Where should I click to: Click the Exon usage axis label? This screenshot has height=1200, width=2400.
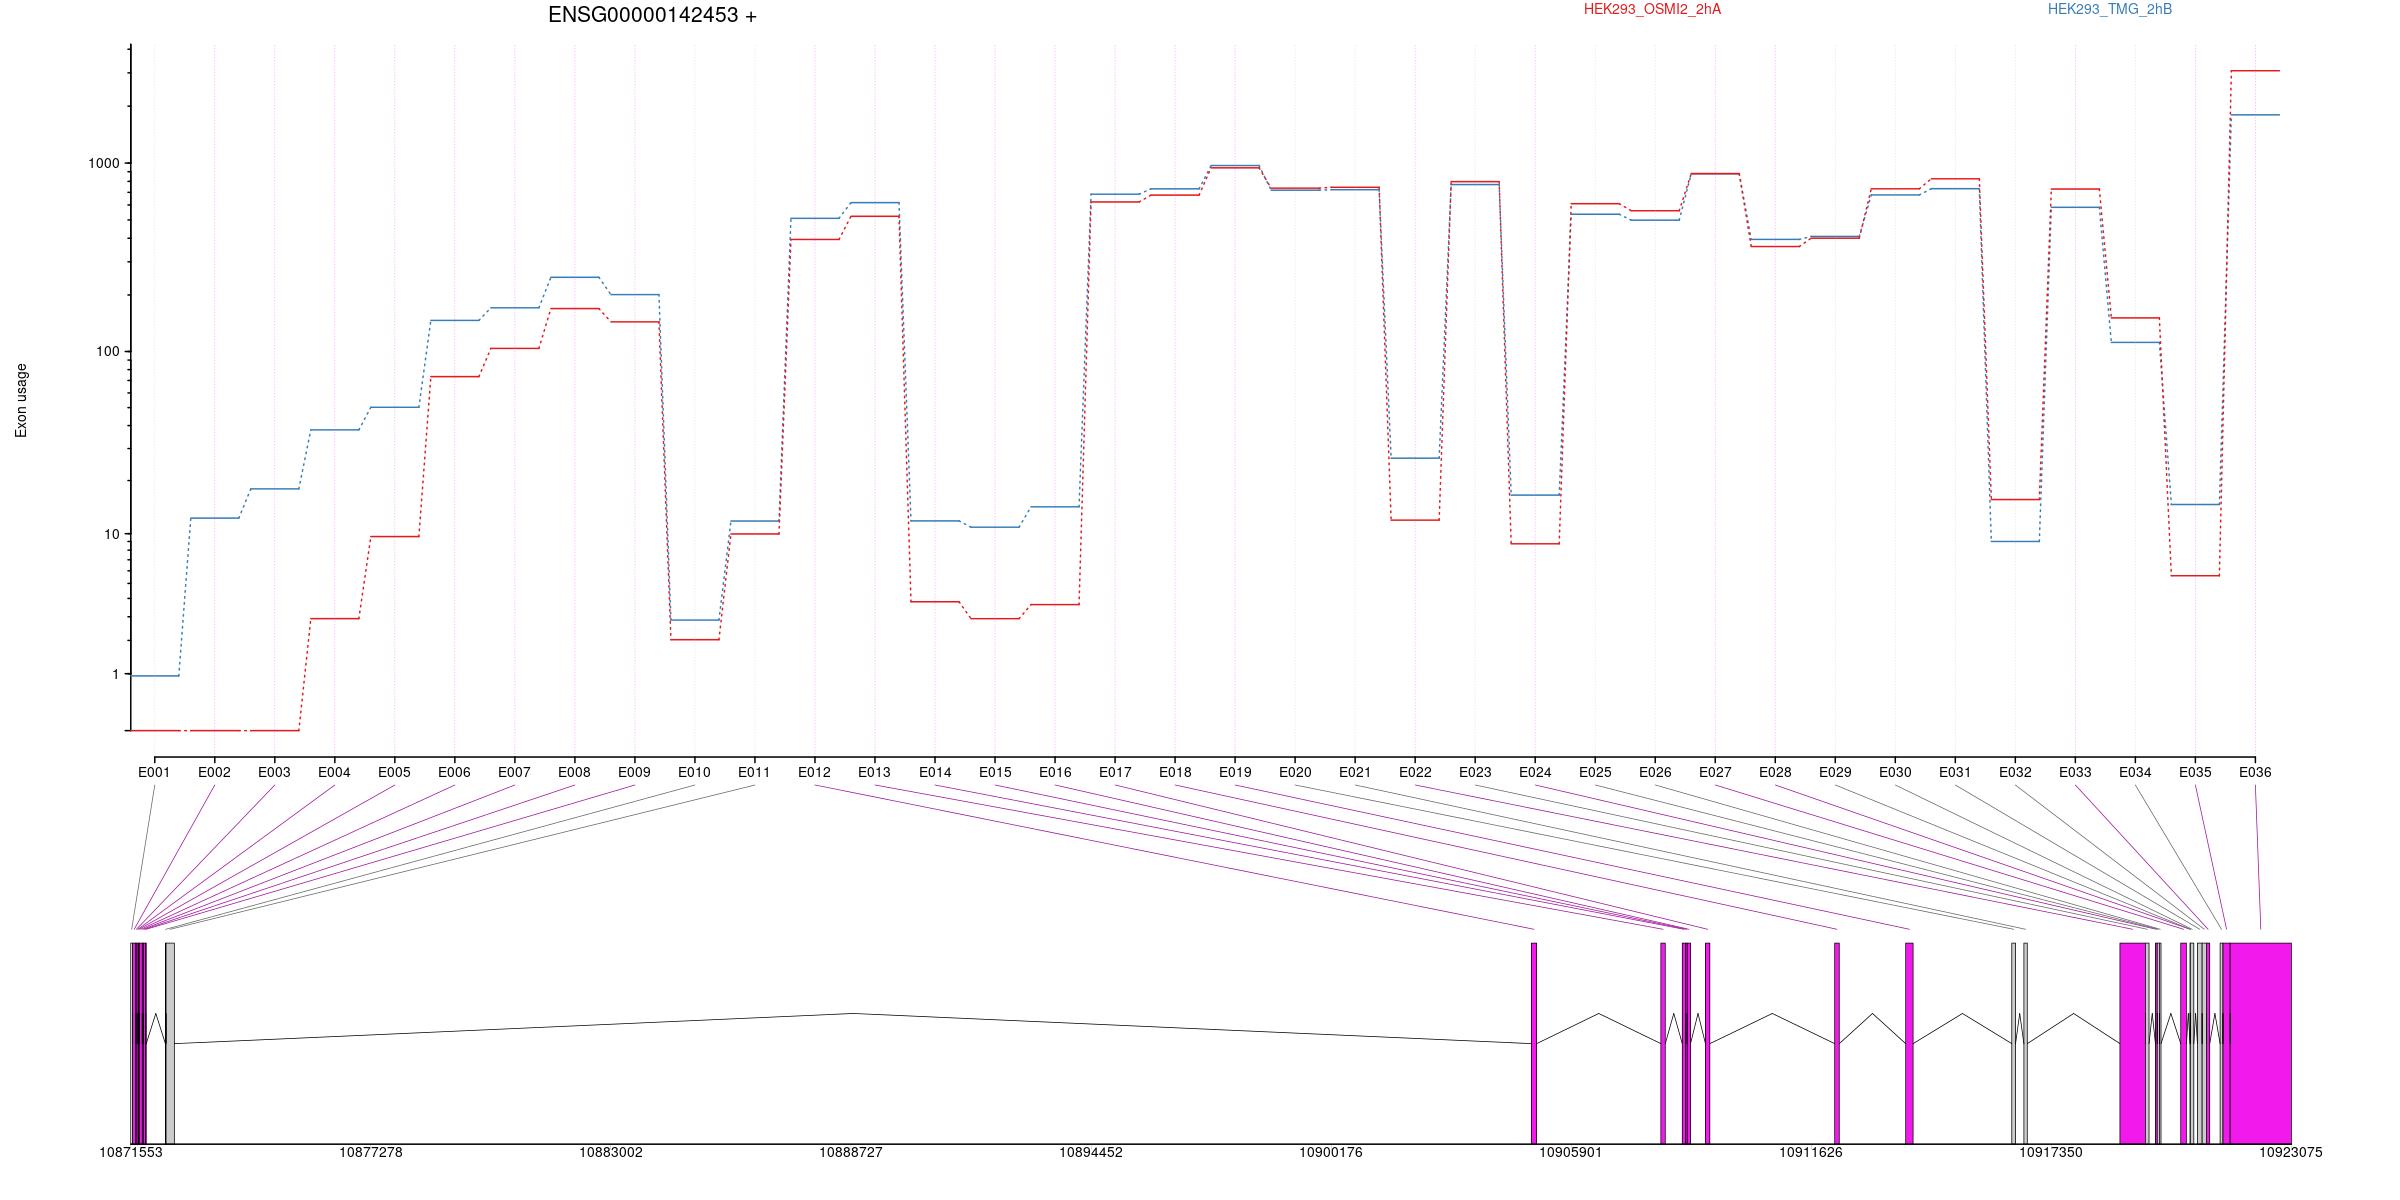click(x=21, y=401)
